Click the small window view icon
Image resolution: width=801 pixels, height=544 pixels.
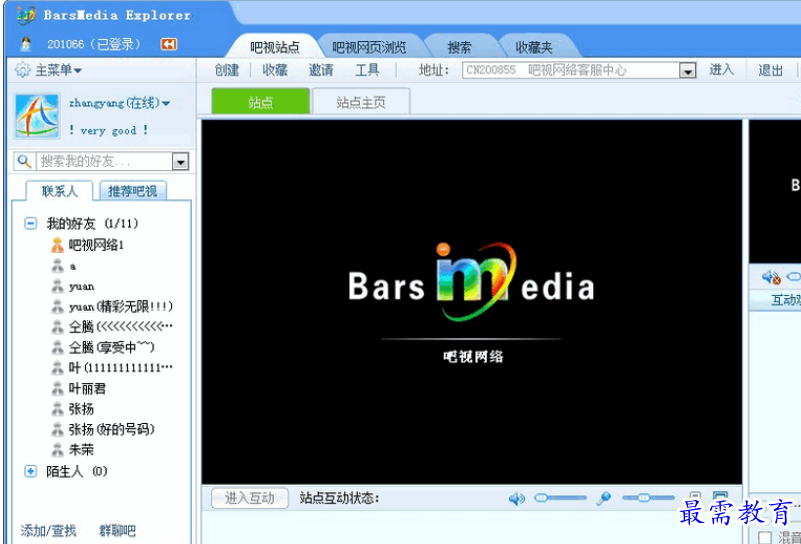coord(695,496)
